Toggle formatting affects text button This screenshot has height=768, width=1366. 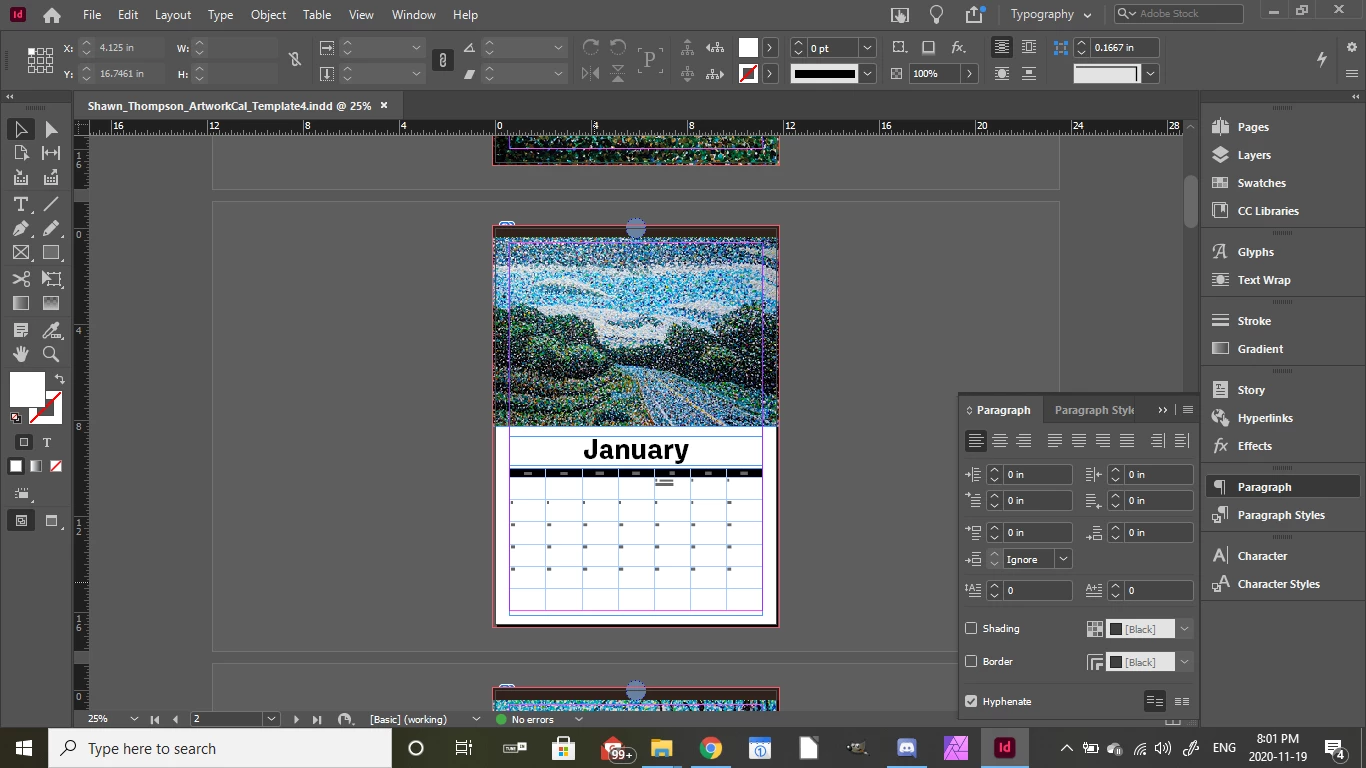(46, 442)
